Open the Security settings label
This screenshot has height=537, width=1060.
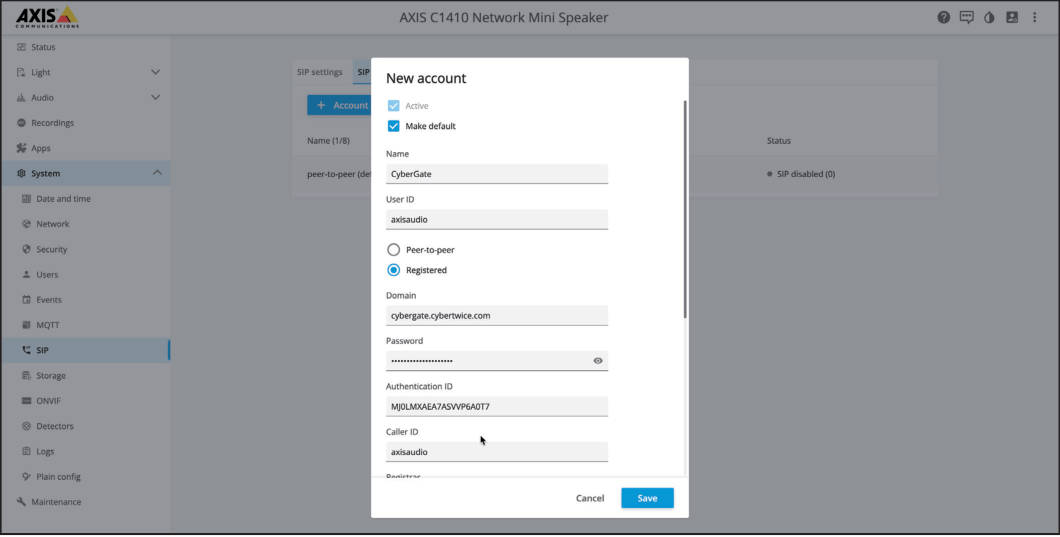coord(51,250)
